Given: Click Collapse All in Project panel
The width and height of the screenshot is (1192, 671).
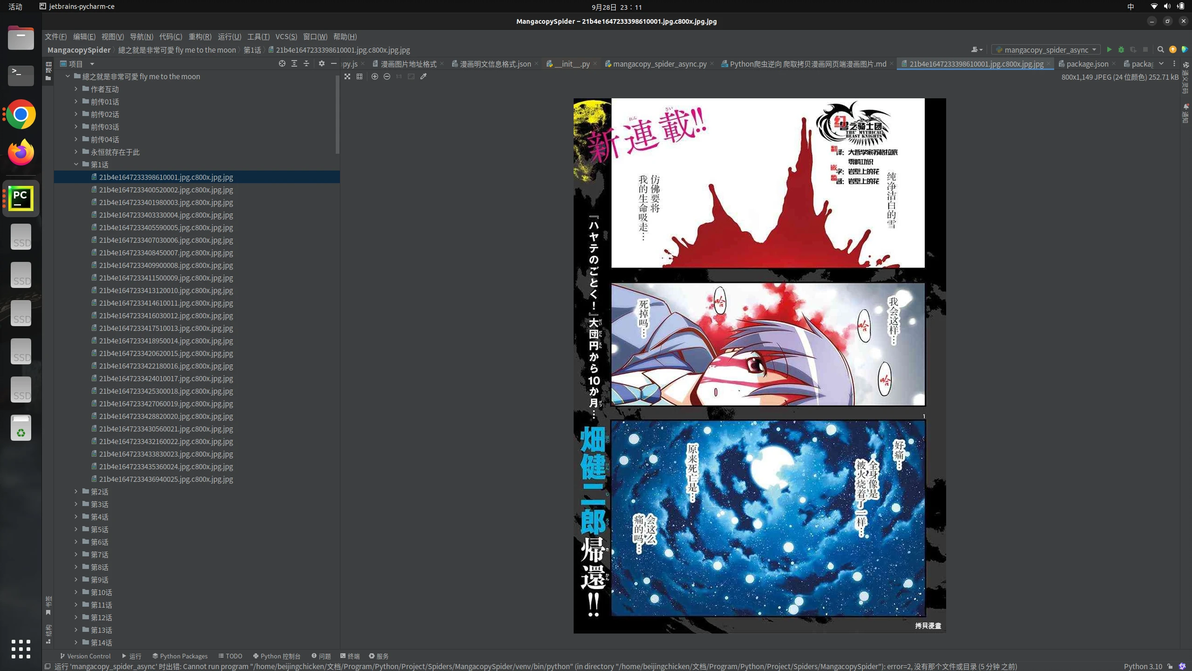Looking at the screenshot, I should click(306, 64).
